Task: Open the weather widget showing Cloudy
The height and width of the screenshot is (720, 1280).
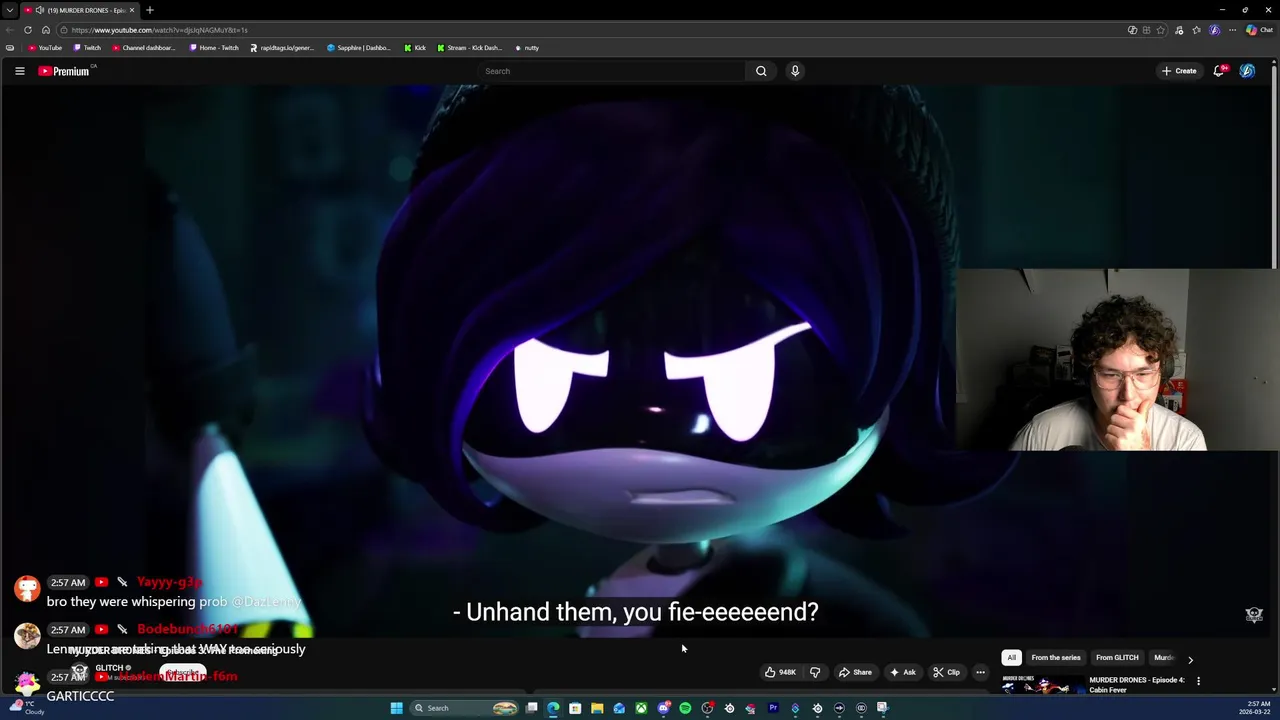Action: tap(27, 708)
